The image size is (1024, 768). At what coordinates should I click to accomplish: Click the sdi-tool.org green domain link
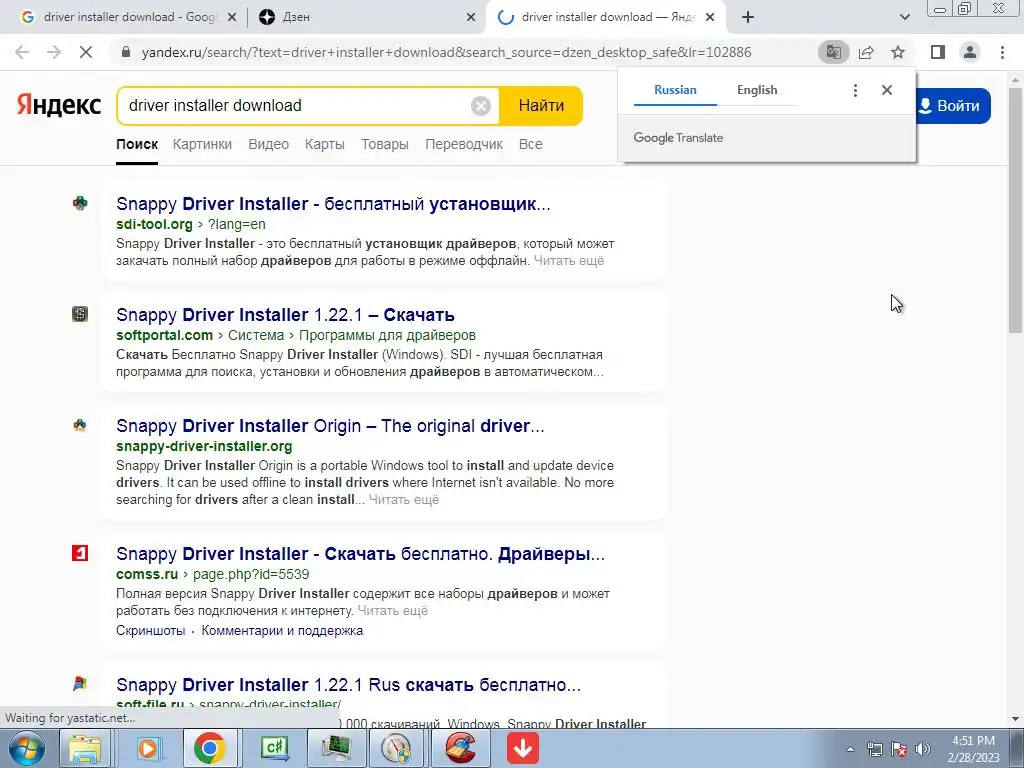(x=154, y=224)
